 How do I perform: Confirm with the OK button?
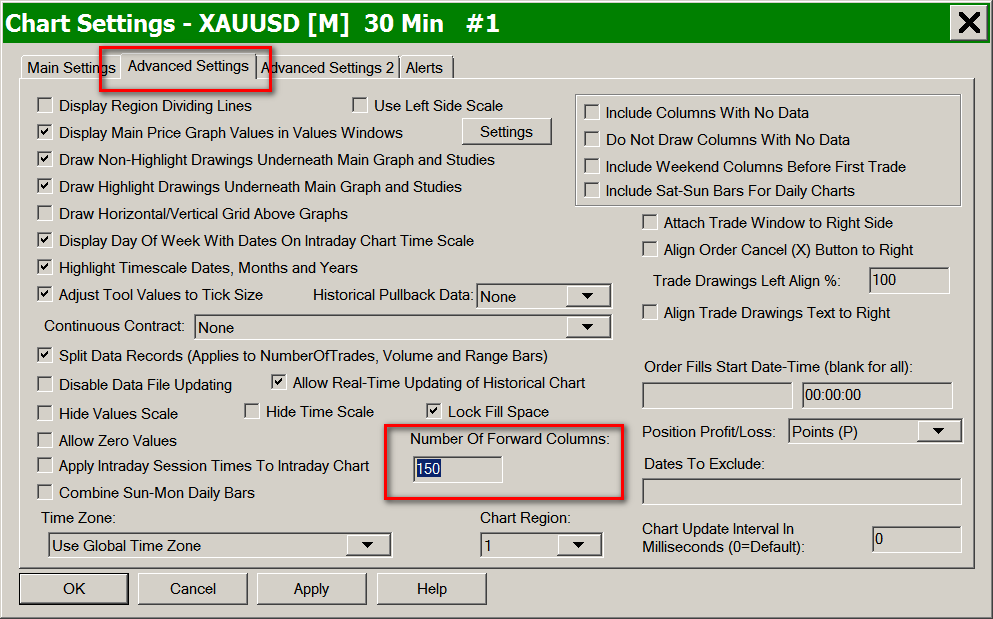coord(74,589)
